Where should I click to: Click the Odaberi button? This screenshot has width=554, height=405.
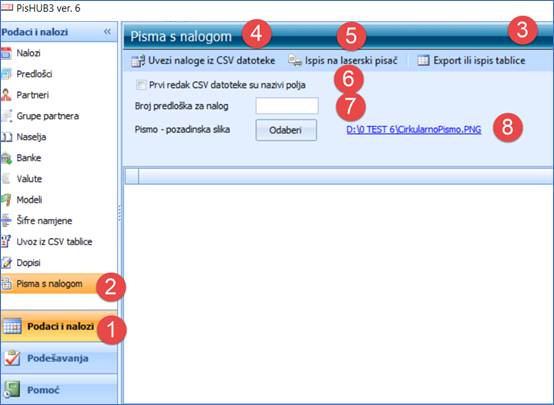click(x=286, y=130)
